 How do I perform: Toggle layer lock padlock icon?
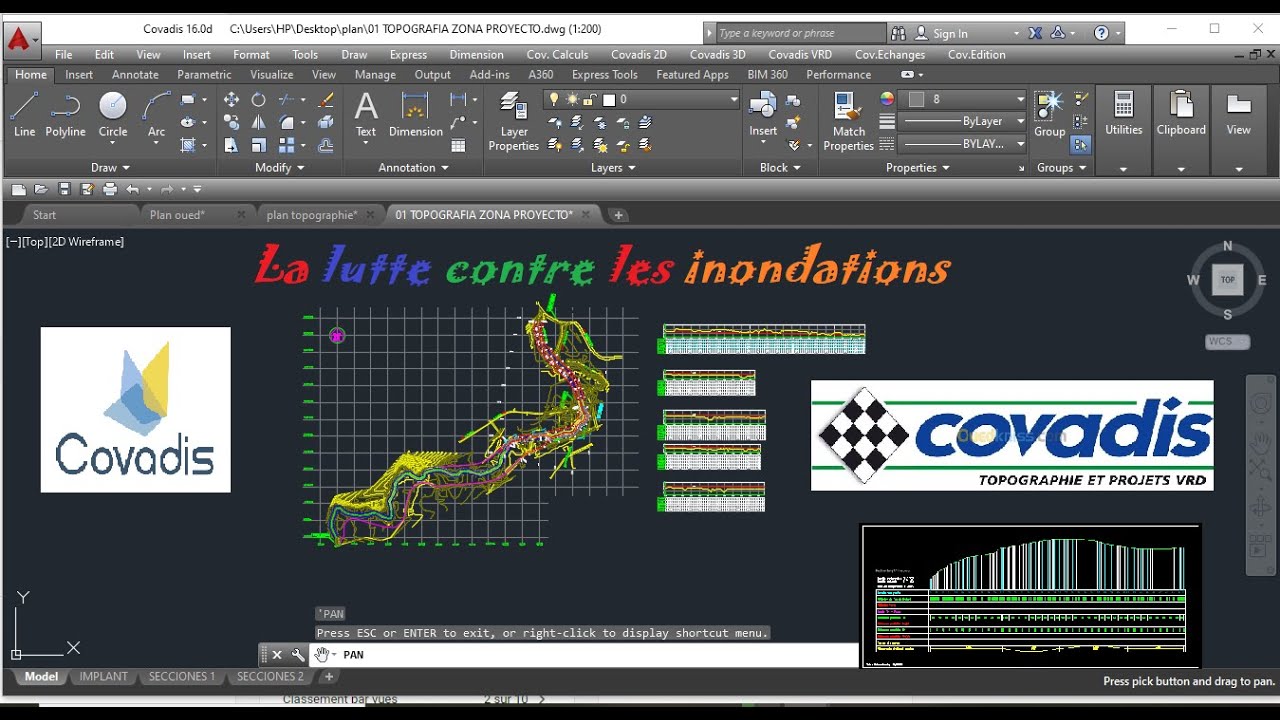[590, 99]
